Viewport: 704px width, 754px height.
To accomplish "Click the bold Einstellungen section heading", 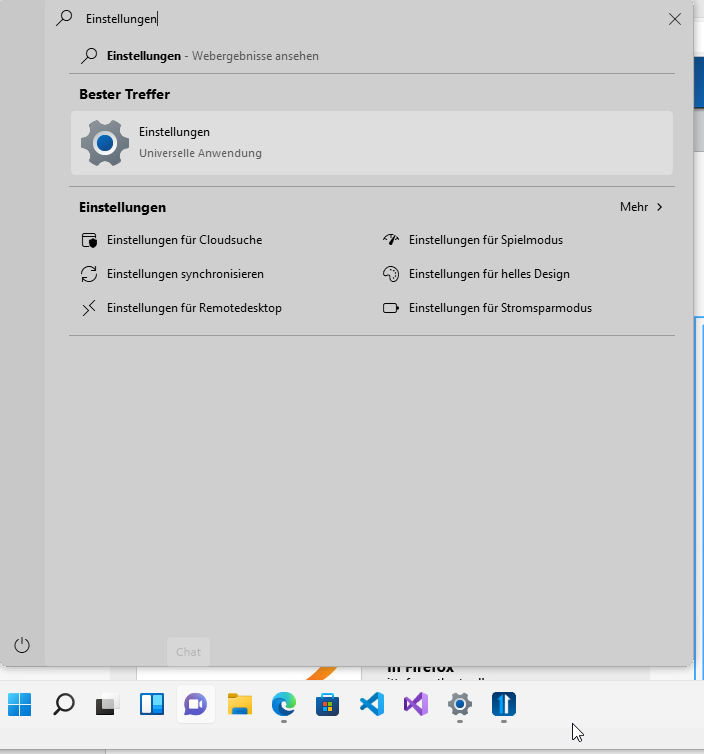I will click(x=123, y=207).
